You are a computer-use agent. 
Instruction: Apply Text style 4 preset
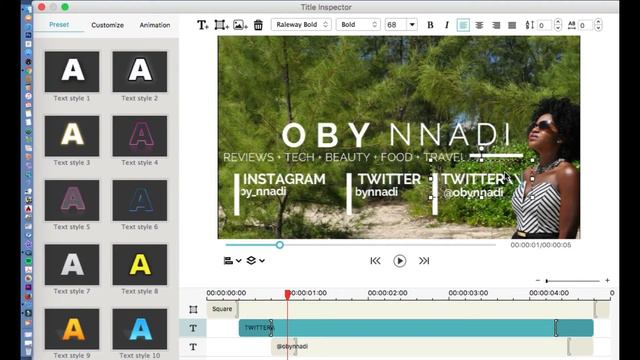(x=140, y=136)
